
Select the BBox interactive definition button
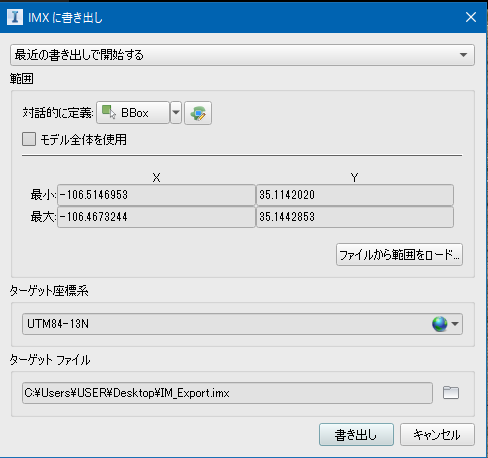(133, 113)
